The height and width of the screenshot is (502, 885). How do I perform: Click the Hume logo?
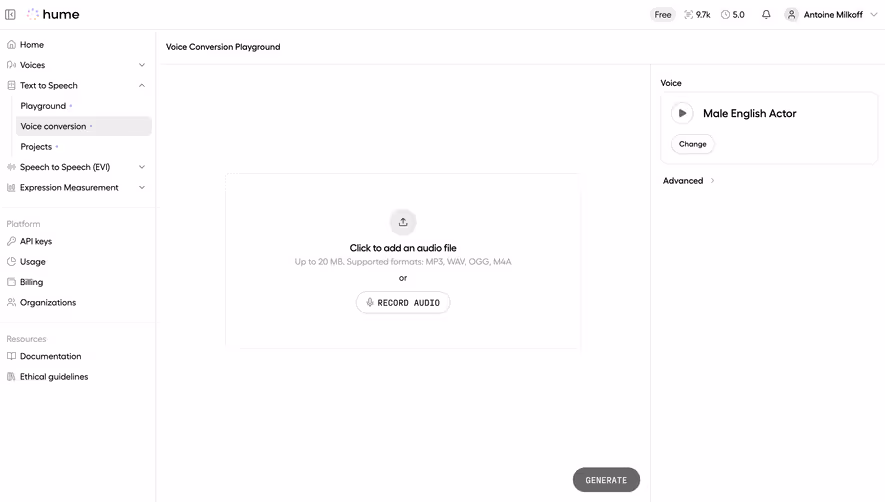click(53, 15)
